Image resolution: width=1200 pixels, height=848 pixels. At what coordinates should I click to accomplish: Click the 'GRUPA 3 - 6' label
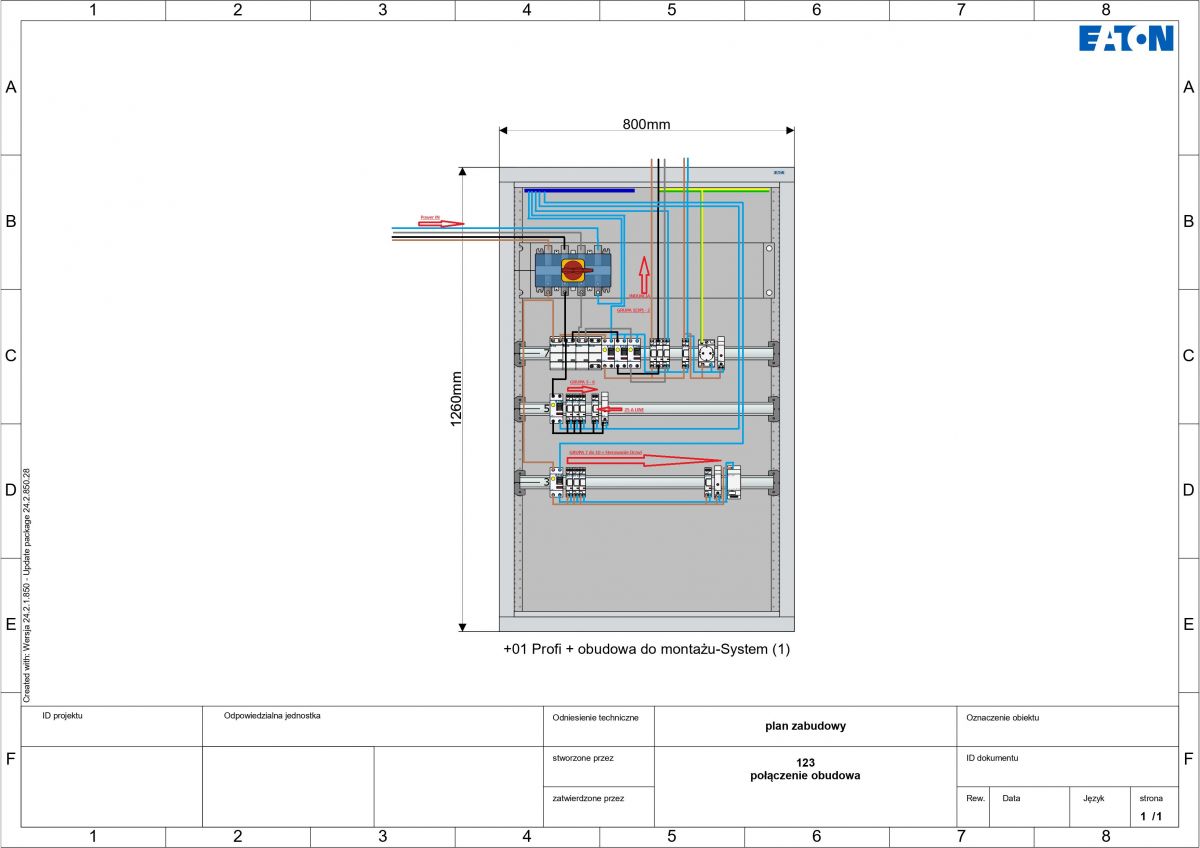coord(582,382)
